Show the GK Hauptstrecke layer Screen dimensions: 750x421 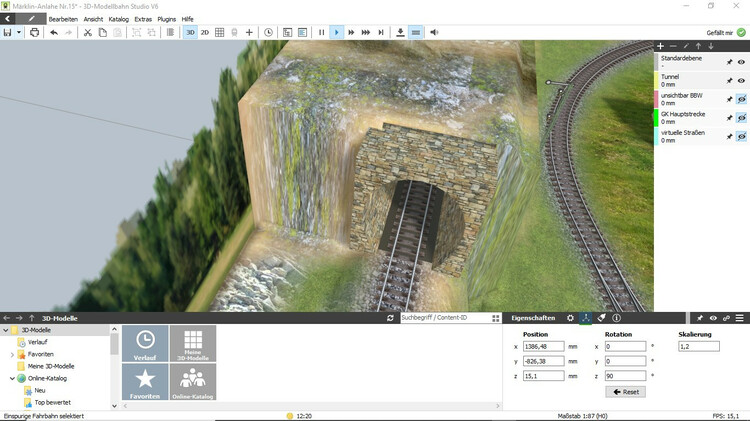(x=742, y=117)
